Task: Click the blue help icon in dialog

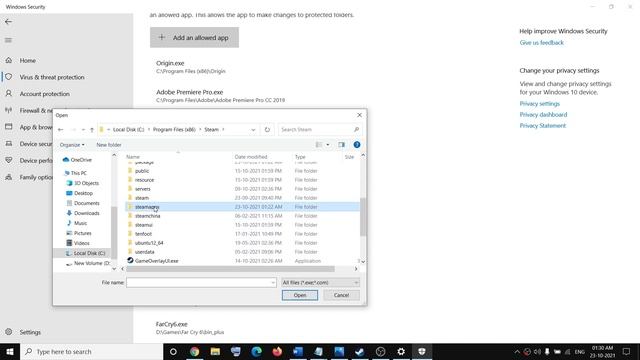Action: pos(357,144)
